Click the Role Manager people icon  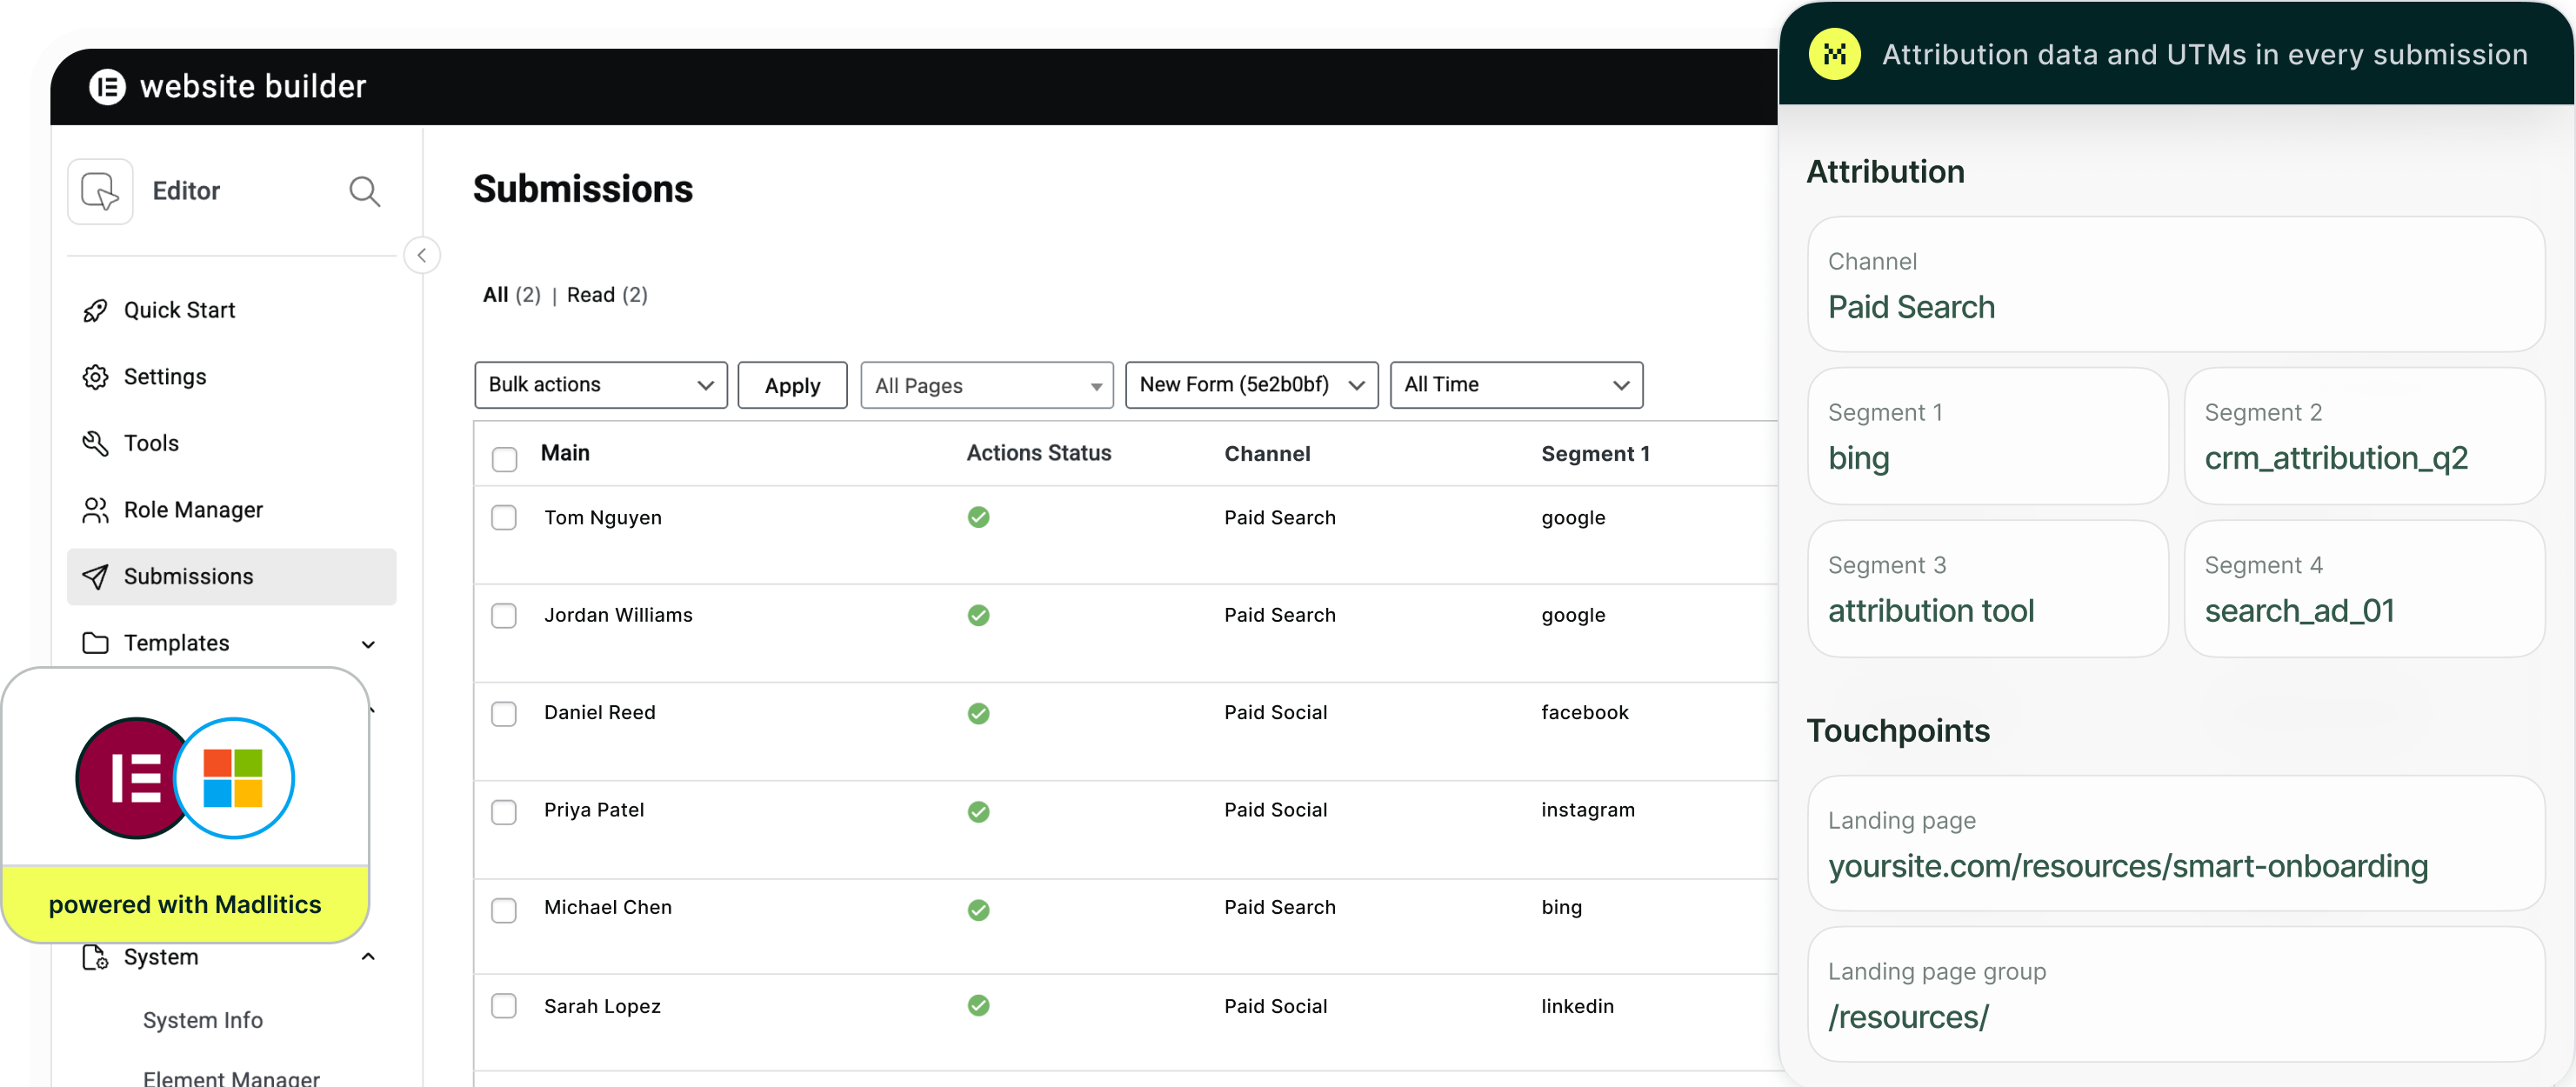click(x=95, y=510)
